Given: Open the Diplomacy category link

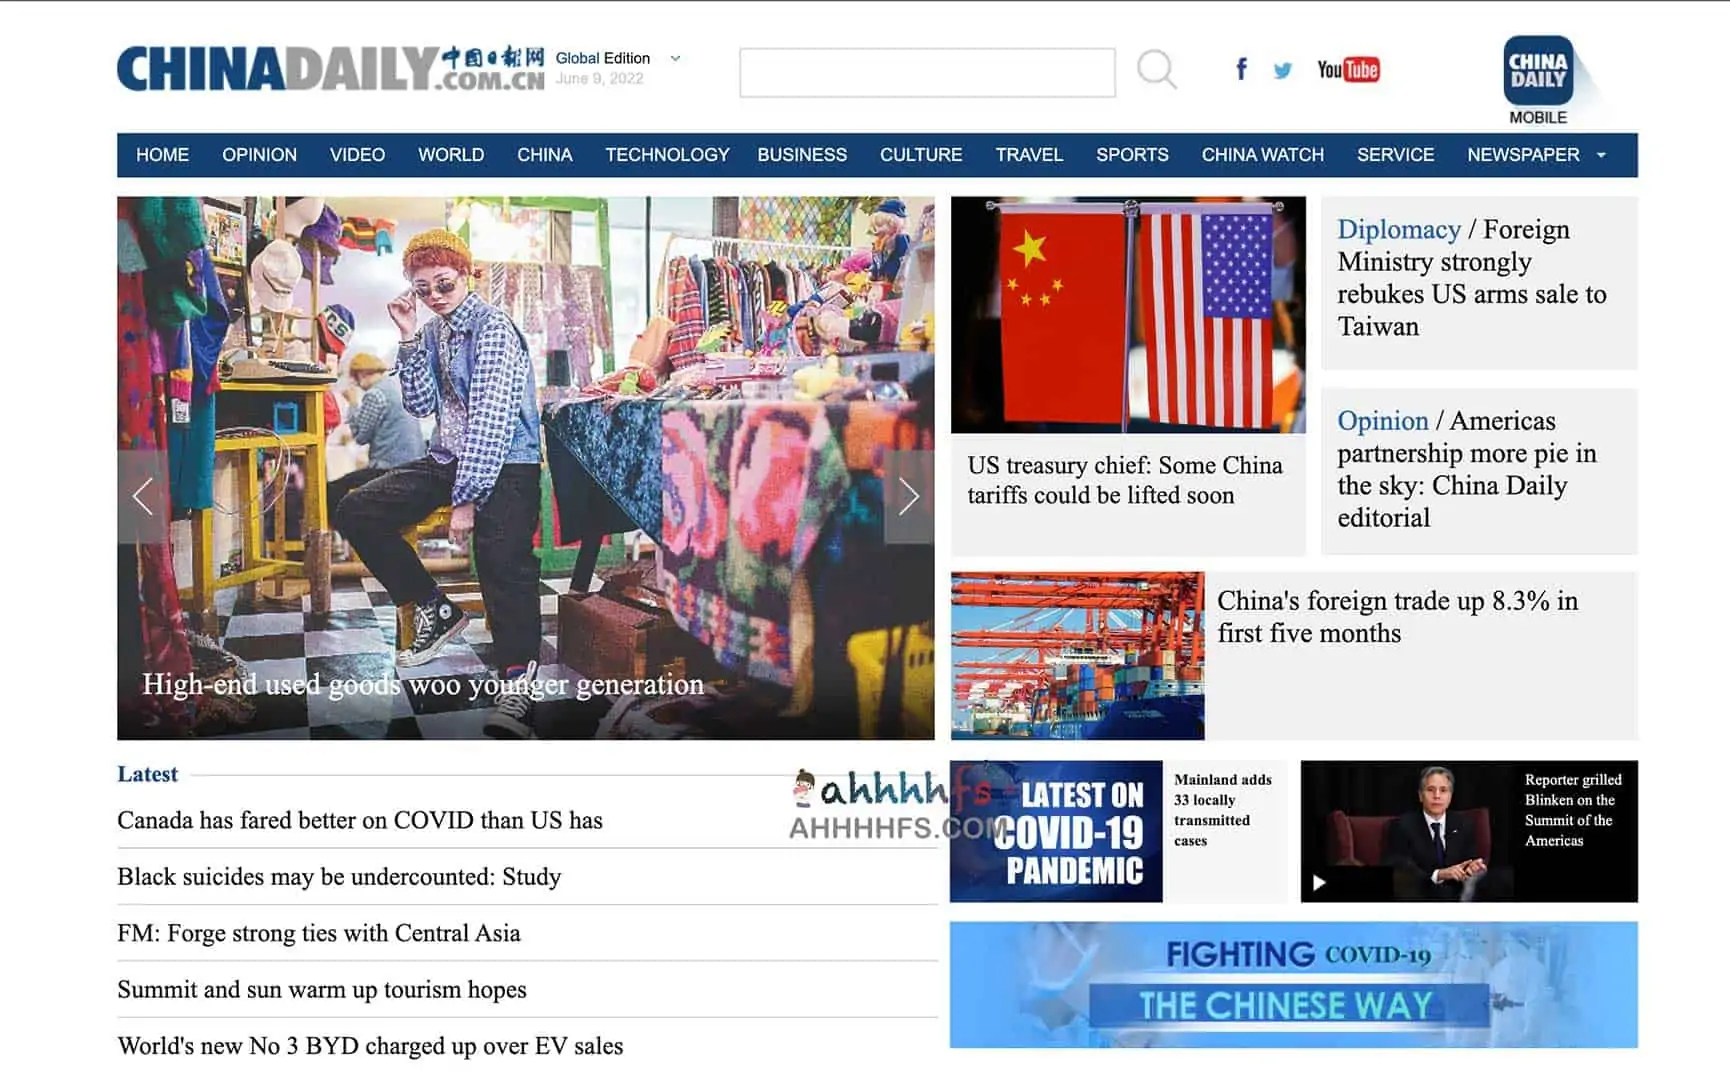Looking at the screenshot, I should point(1398,229).
